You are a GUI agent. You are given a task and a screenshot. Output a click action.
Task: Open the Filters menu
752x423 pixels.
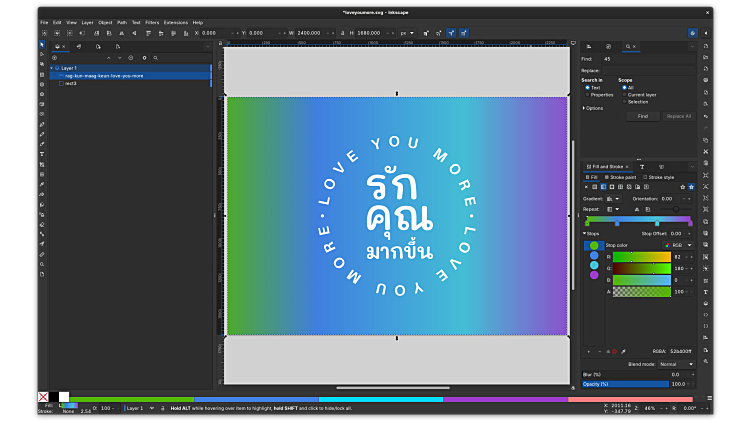[x=152, y=22]
